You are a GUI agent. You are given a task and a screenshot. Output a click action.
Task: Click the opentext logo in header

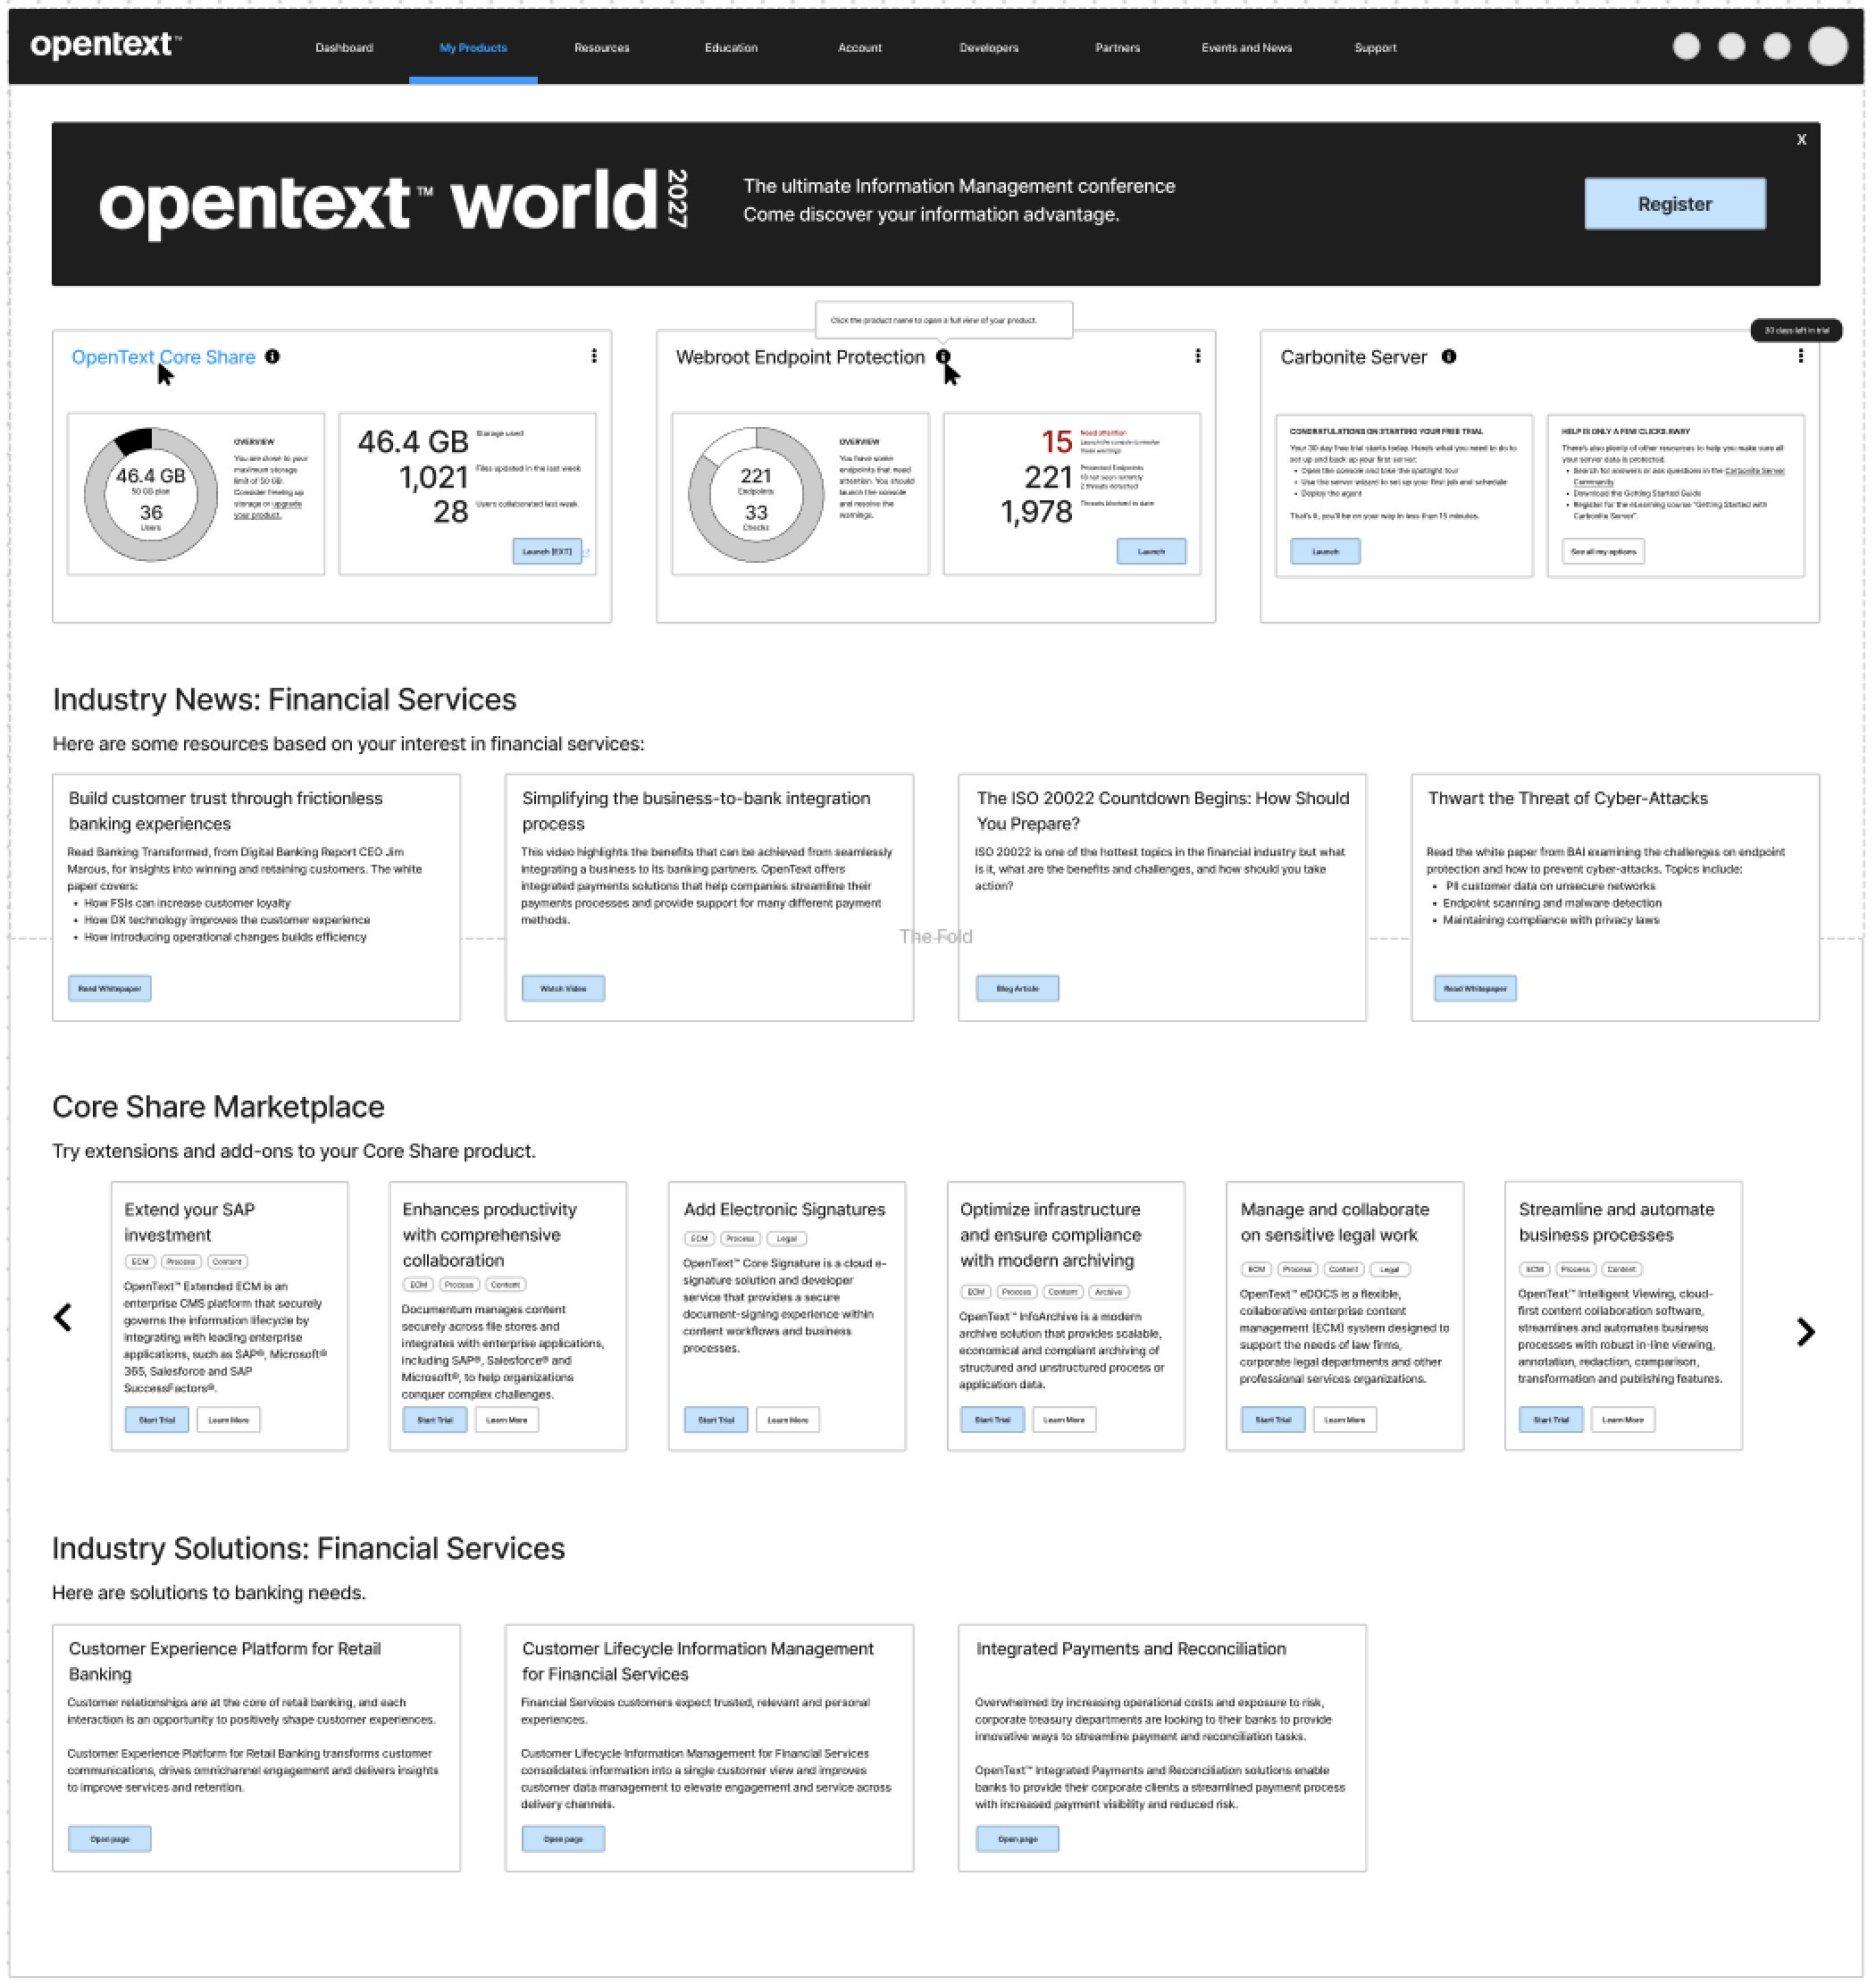[x=105, y=45]
